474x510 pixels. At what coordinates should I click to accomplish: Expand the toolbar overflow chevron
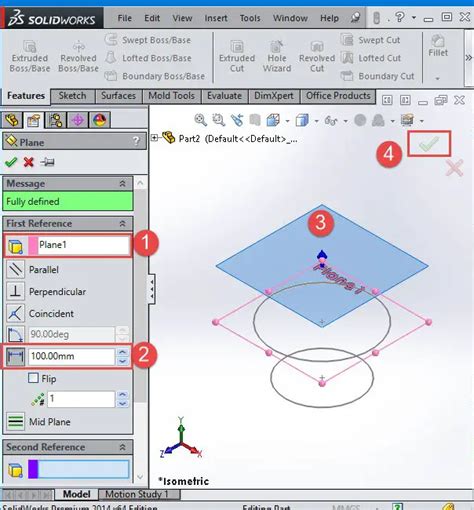click(468, 58)
